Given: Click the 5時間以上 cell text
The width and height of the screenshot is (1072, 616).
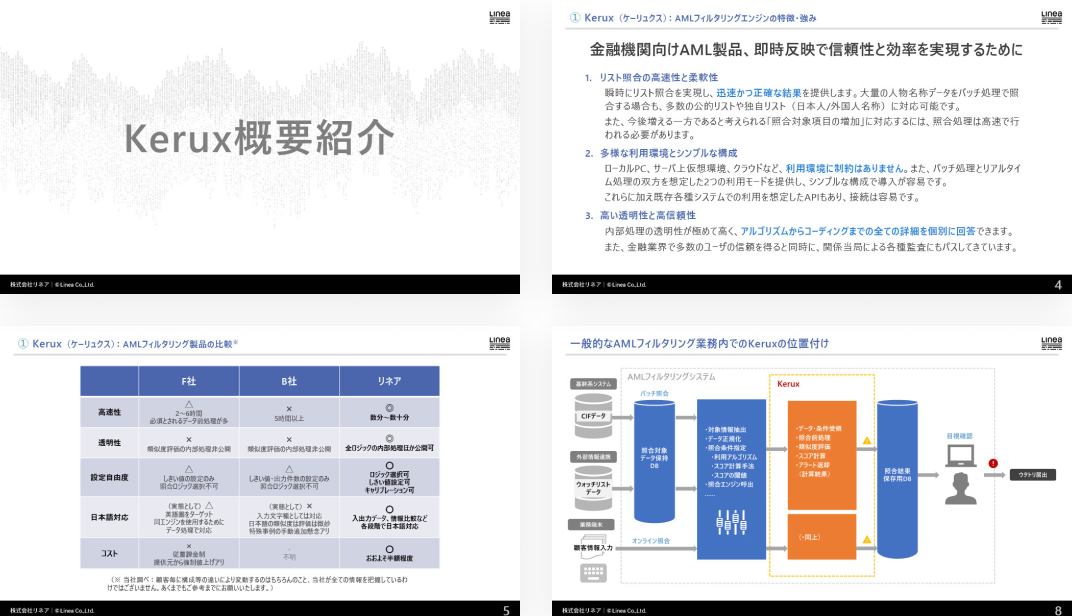Looking at the screenshot, I should tap(289, 418).
